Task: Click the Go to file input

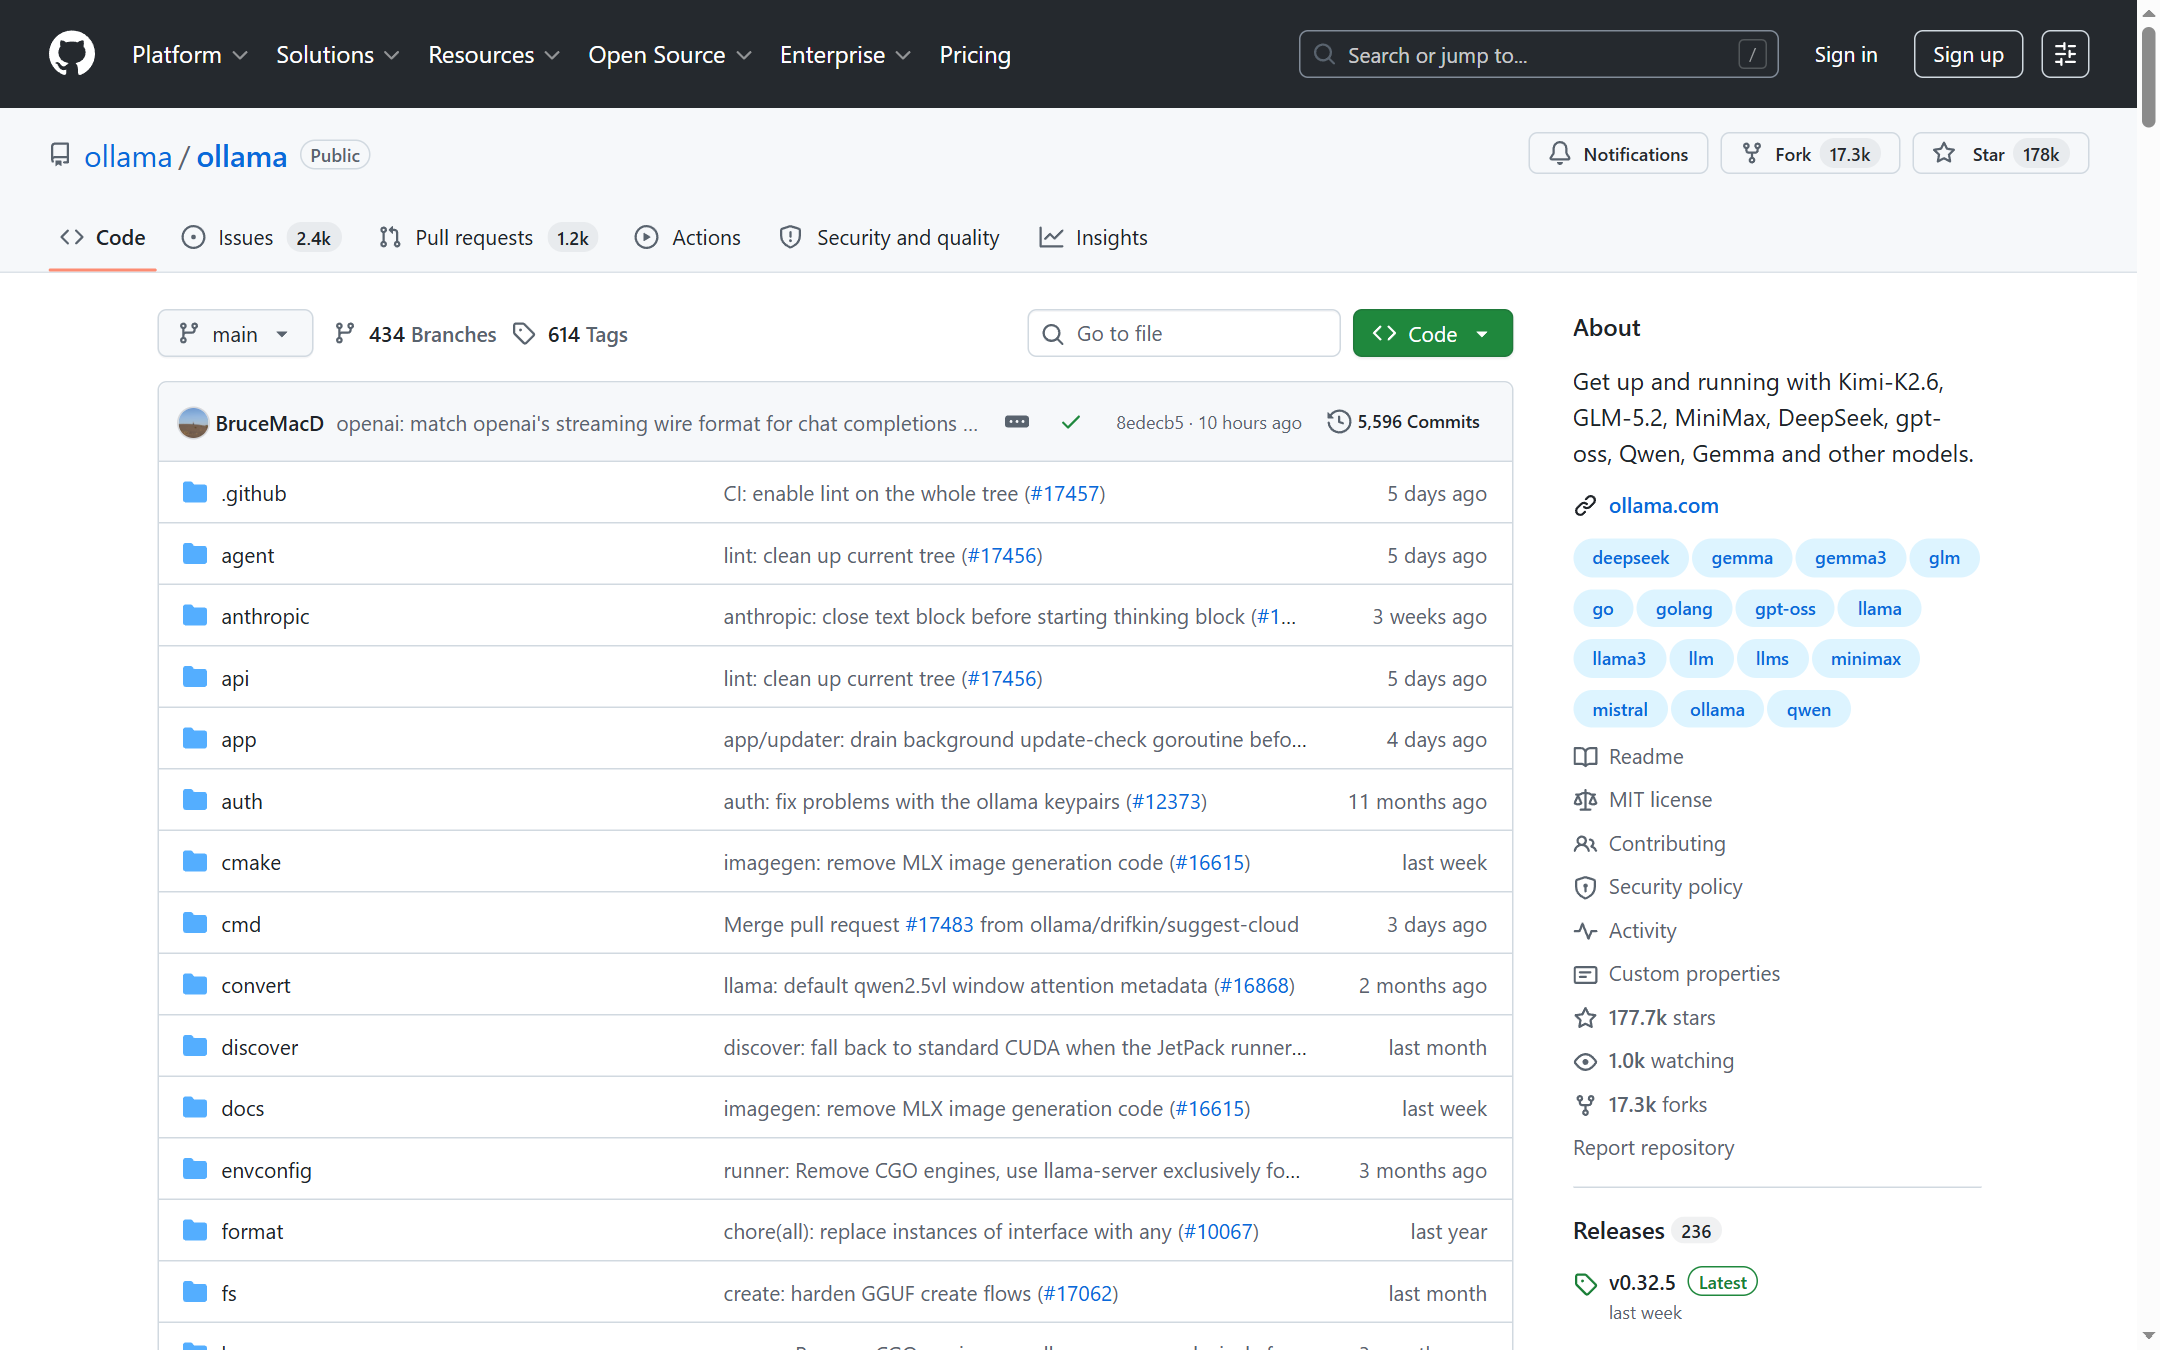Action: tap(1184, 333)
